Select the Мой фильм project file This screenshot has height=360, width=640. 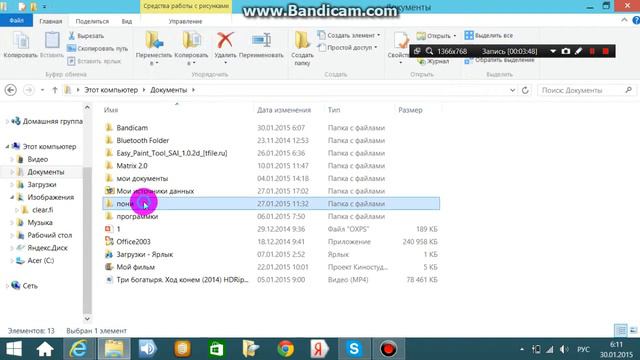coord(271,267)
